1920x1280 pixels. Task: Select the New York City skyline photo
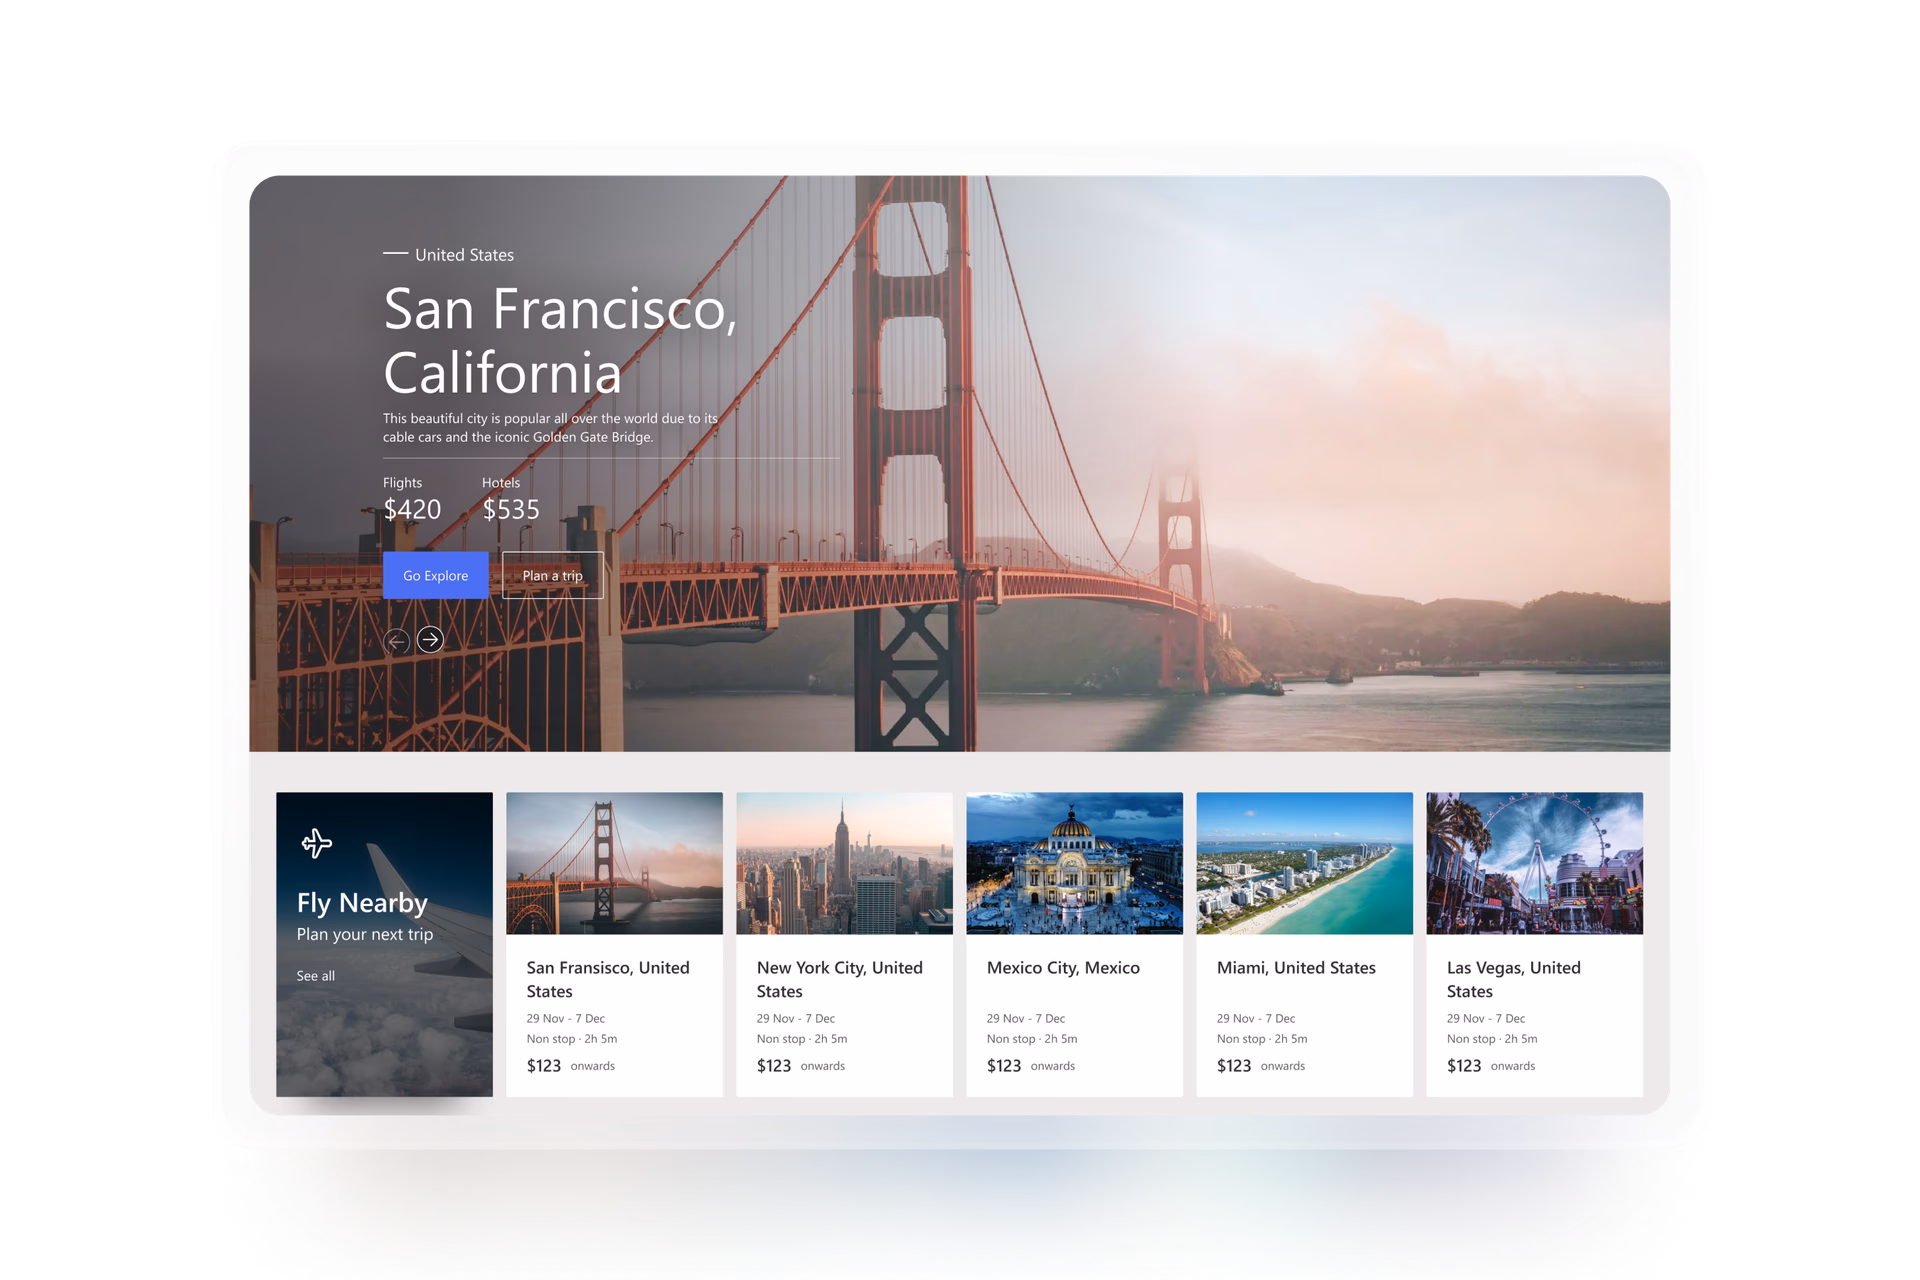point(844,863)
